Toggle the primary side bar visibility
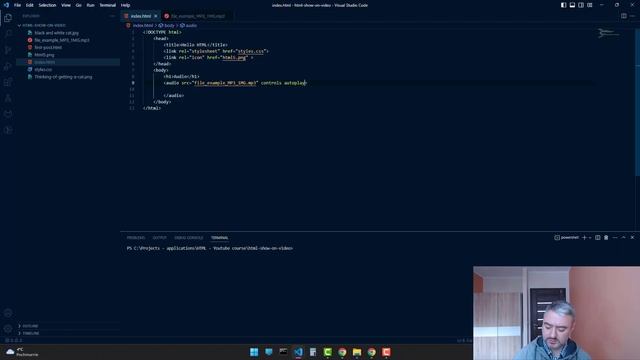Image resolution: width=640 pixels, height=360 pixels. (563, 5)
